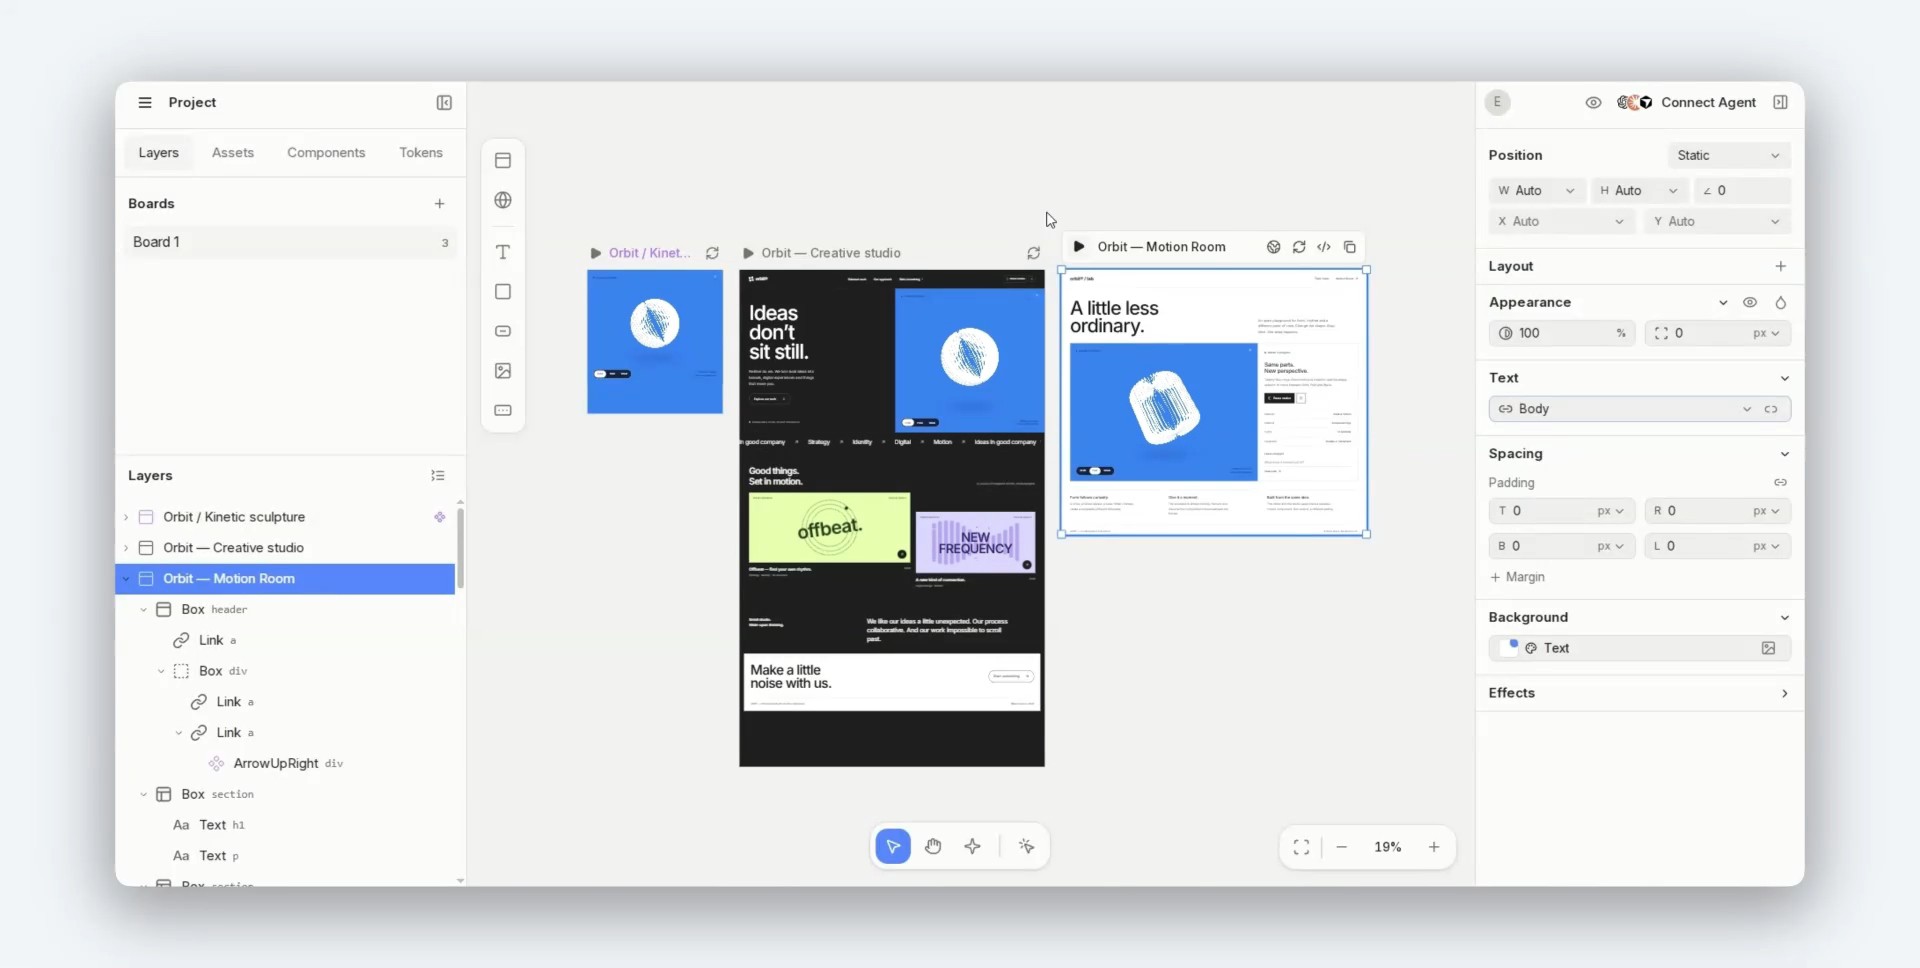The height and width of the screenshot is (968, 1920).
Task: Add a Layout with the plus button
Action: tap(1780, 267)
